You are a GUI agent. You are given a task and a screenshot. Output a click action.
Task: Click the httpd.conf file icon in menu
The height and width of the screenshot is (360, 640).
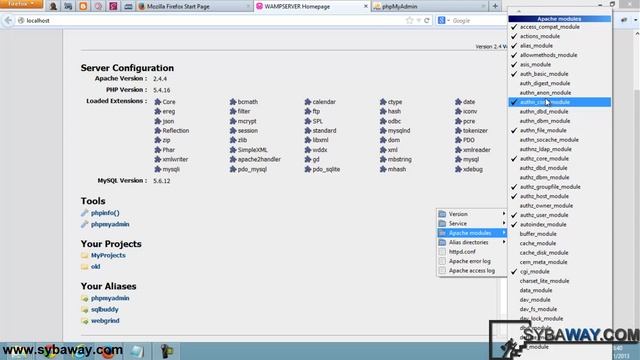(442, 252)
